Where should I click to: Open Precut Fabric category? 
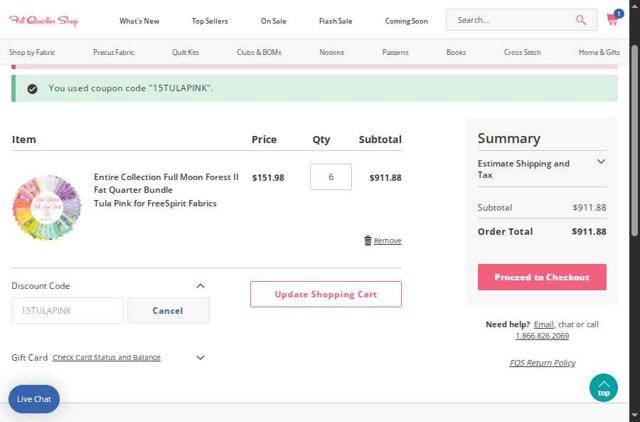coord(113,52)
